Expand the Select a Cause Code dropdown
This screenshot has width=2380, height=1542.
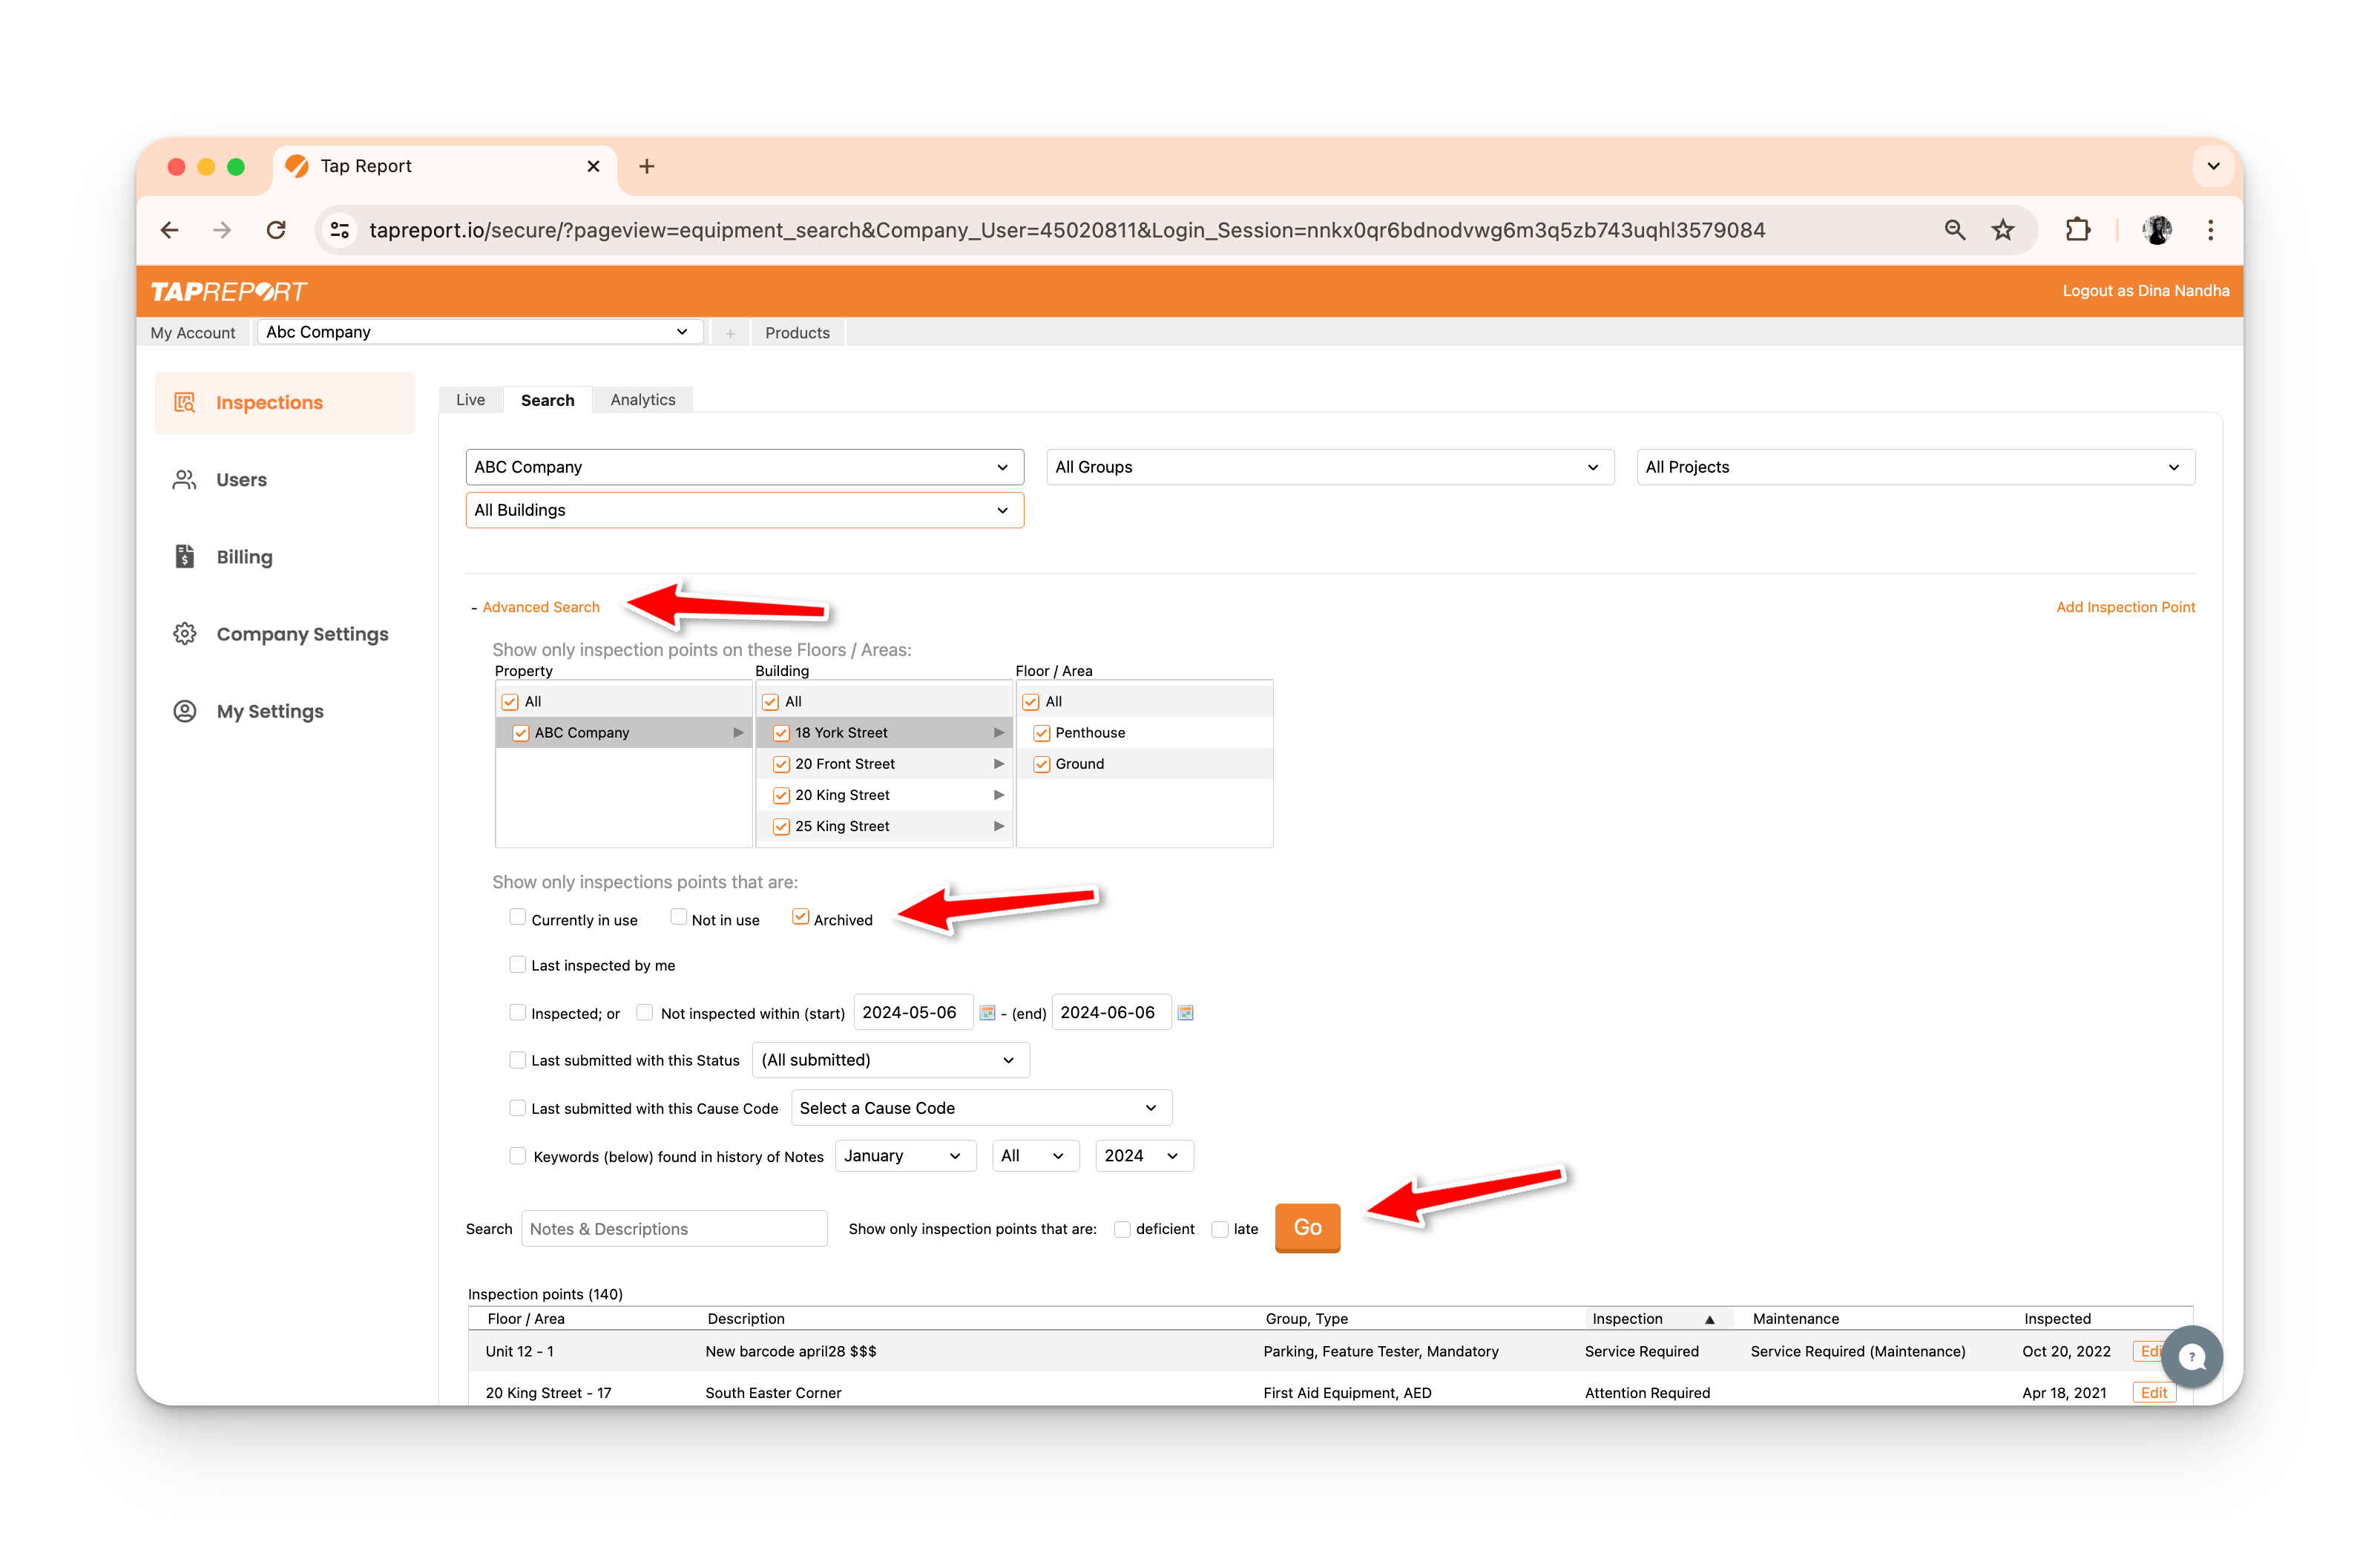pos(980,1108)
